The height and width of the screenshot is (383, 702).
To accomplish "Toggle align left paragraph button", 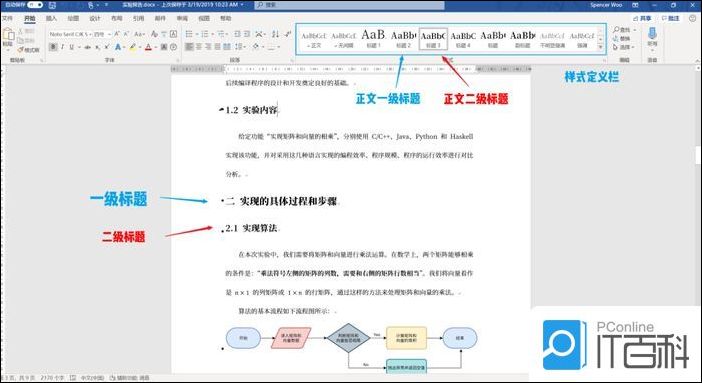I will pyautogui.click(x=188, y=47).
